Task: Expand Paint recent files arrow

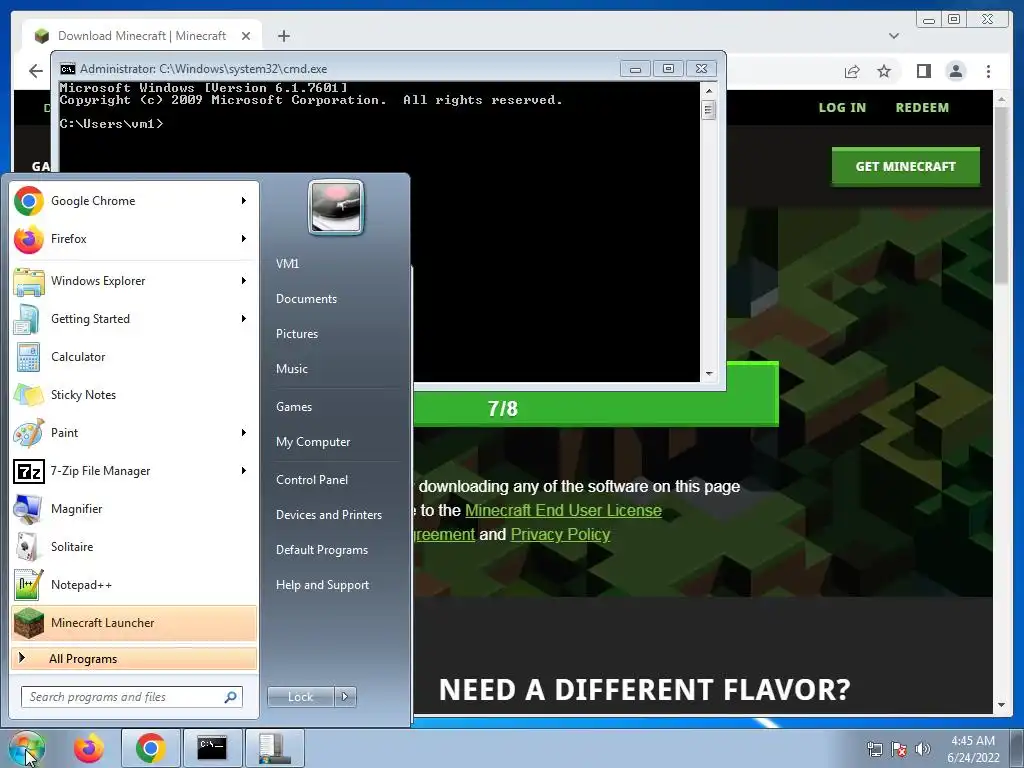Action: [x=244, y=432]
